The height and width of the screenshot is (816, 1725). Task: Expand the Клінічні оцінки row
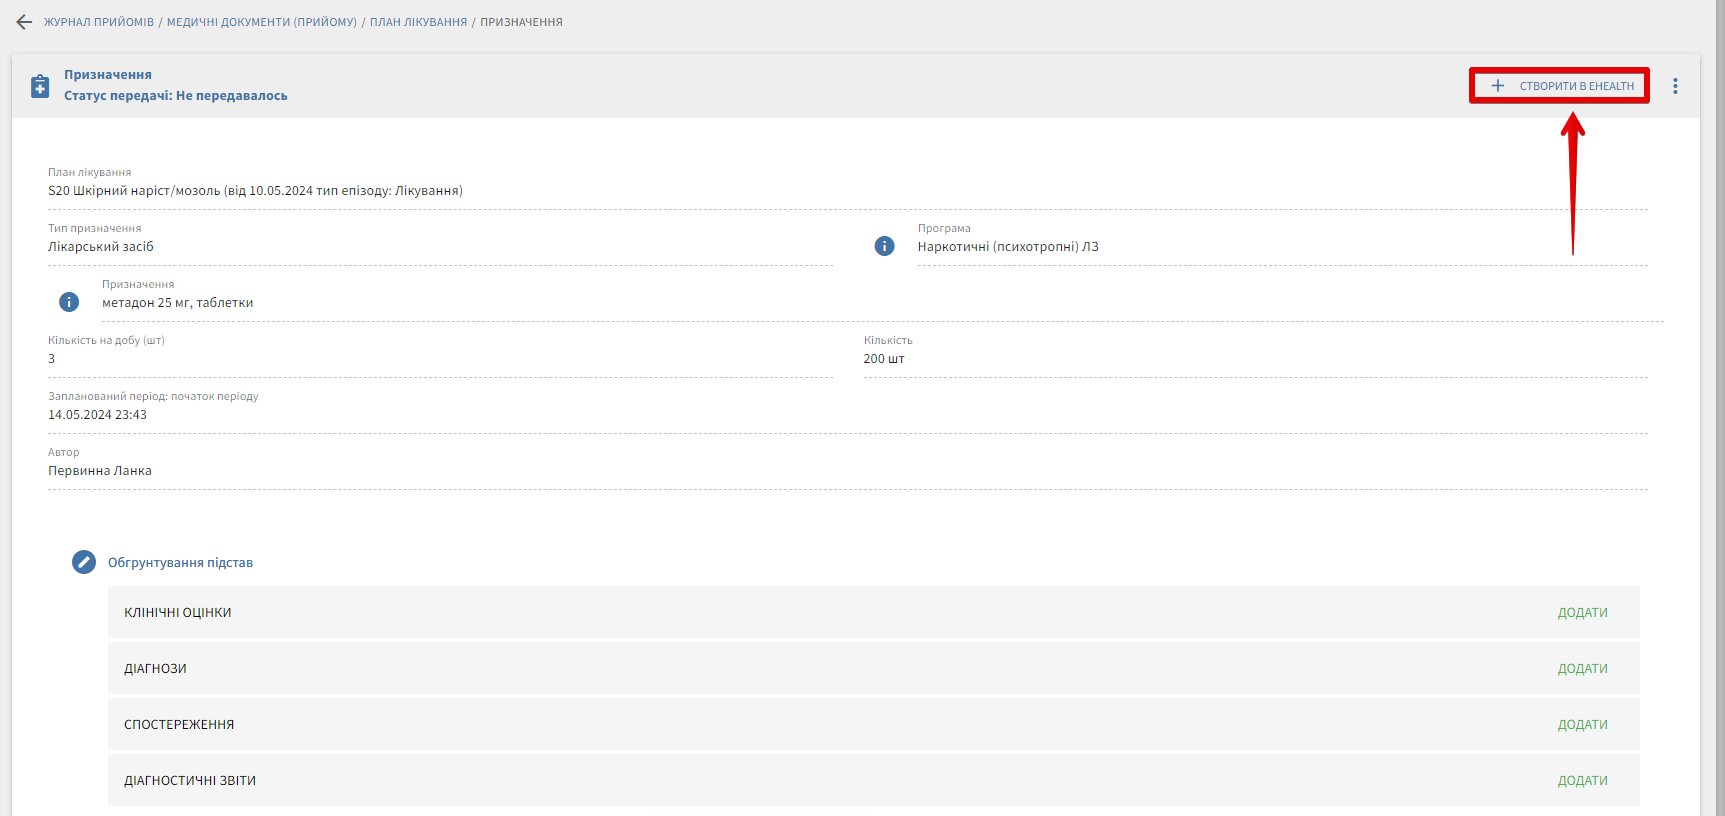178,613
